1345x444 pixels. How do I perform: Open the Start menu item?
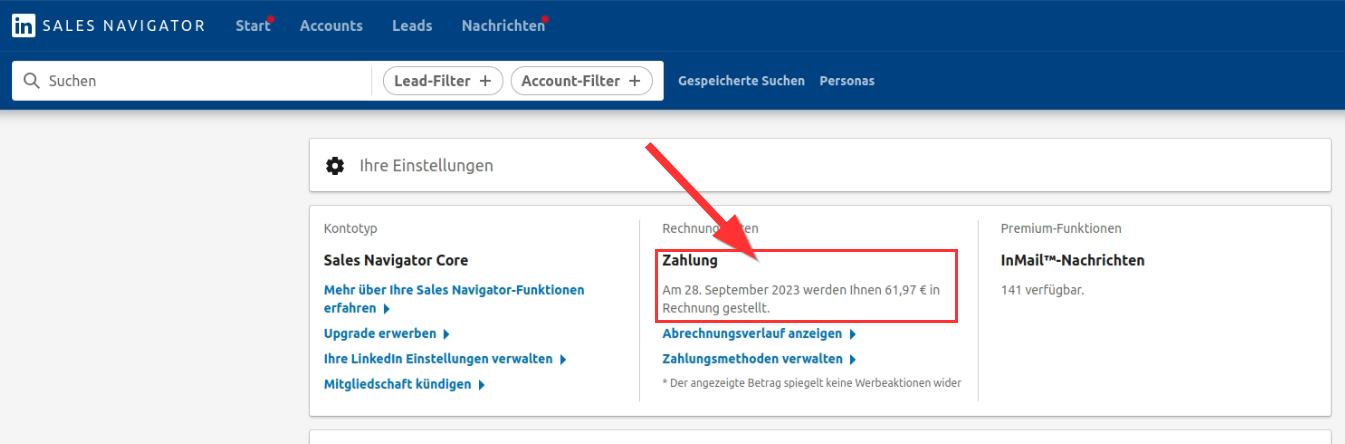click(x=253, y=26)
